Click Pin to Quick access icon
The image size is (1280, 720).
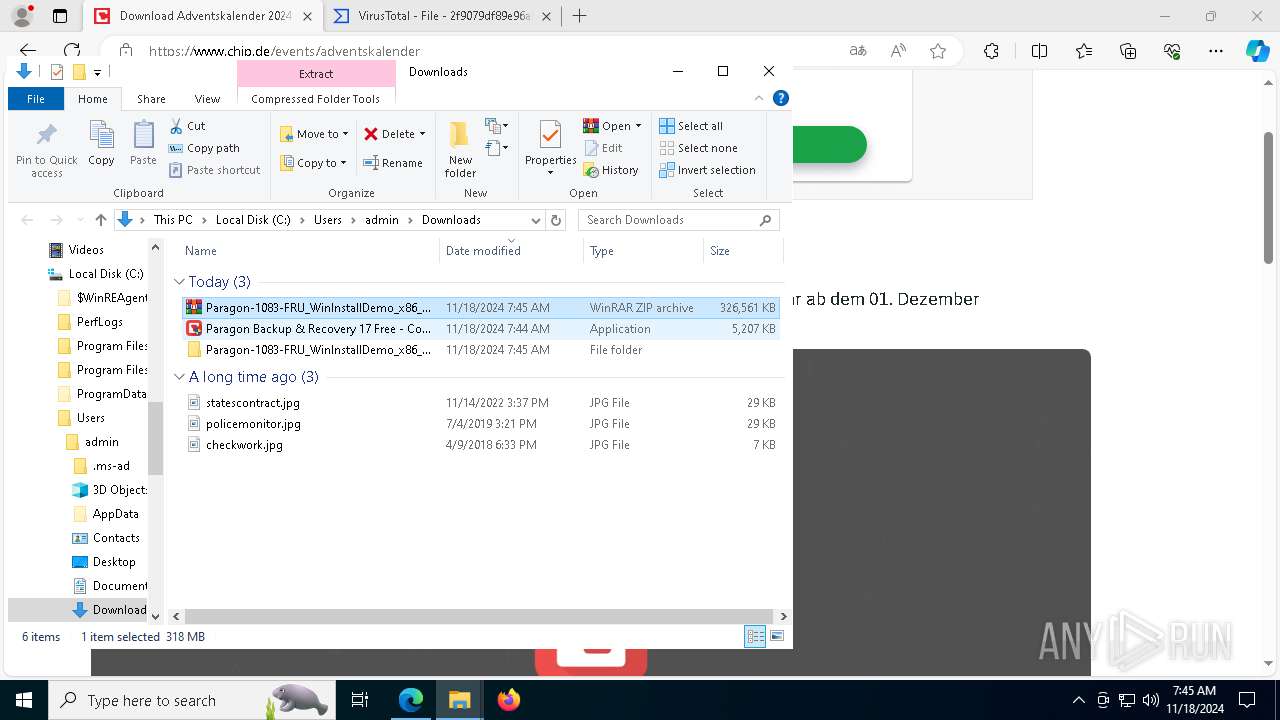click(46, 151)
